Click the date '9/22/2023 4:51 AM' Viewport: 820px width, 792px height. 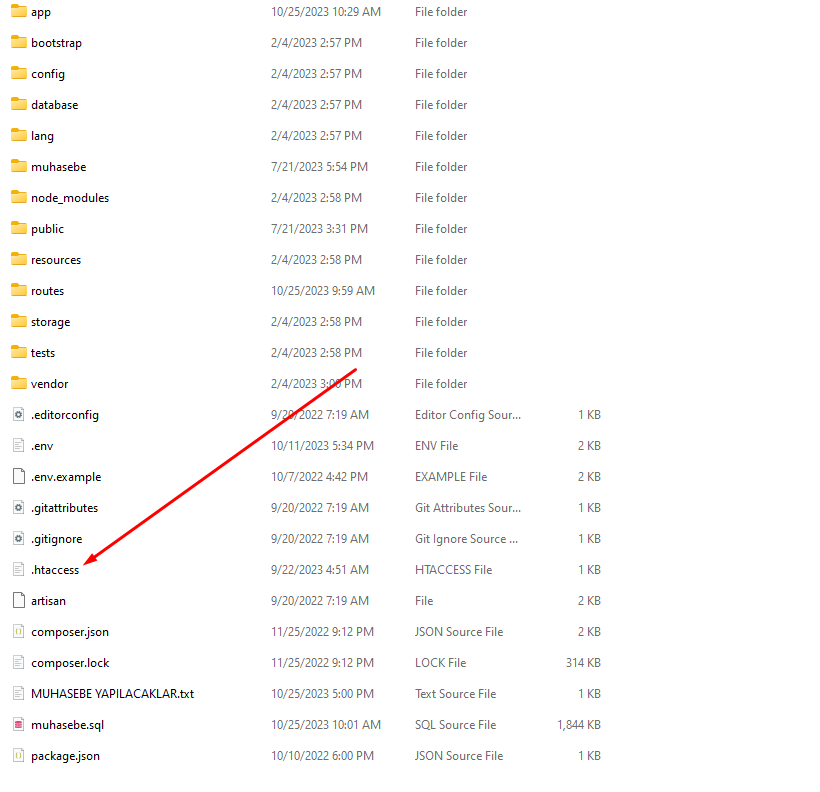[320, 570]
